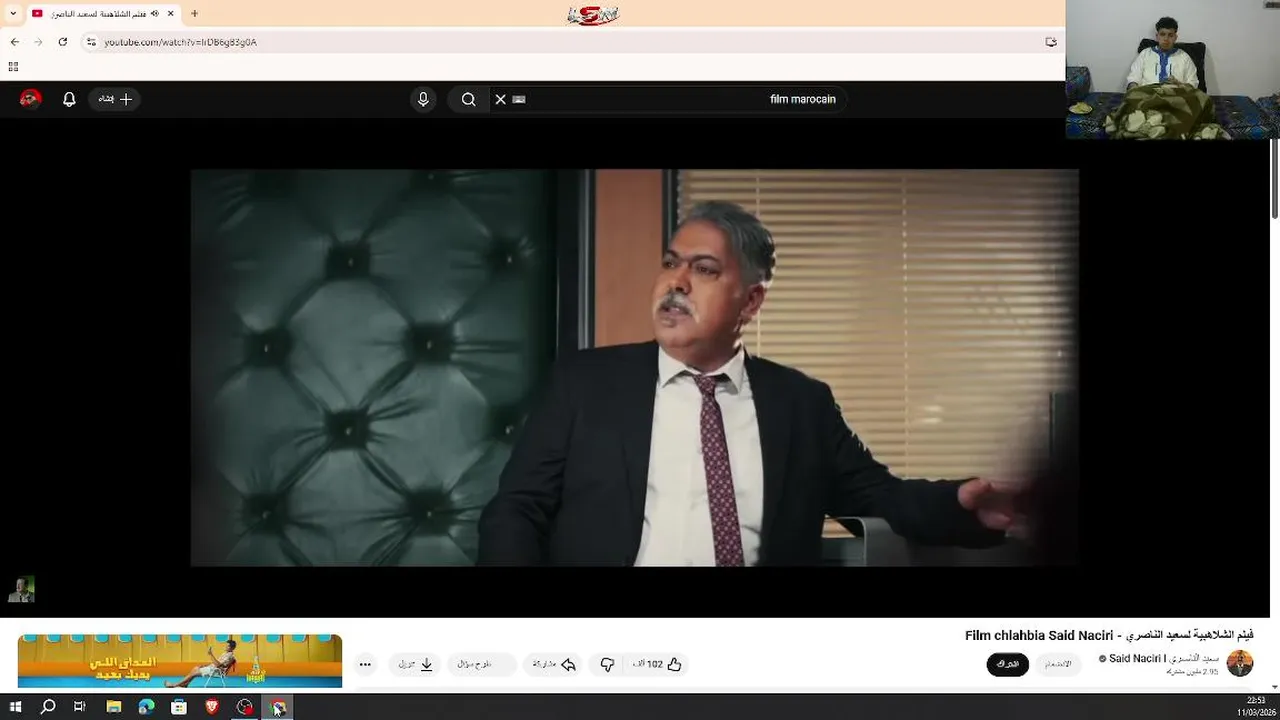Launch Brave browser from taskbar
The height and width of the screenshot is (720, 1280).
[x=212, y=707]
